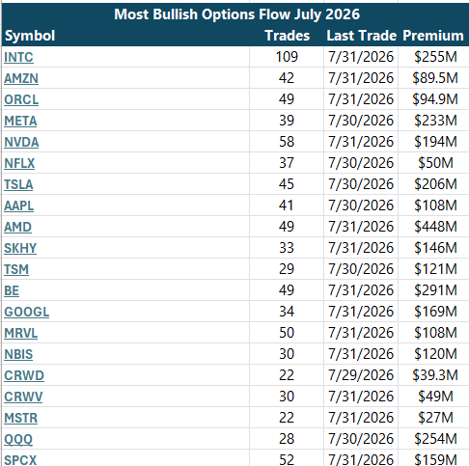Screen dimensions: 469x466
Task: Open the AAPL ticker link
Action: pos(19,206)
